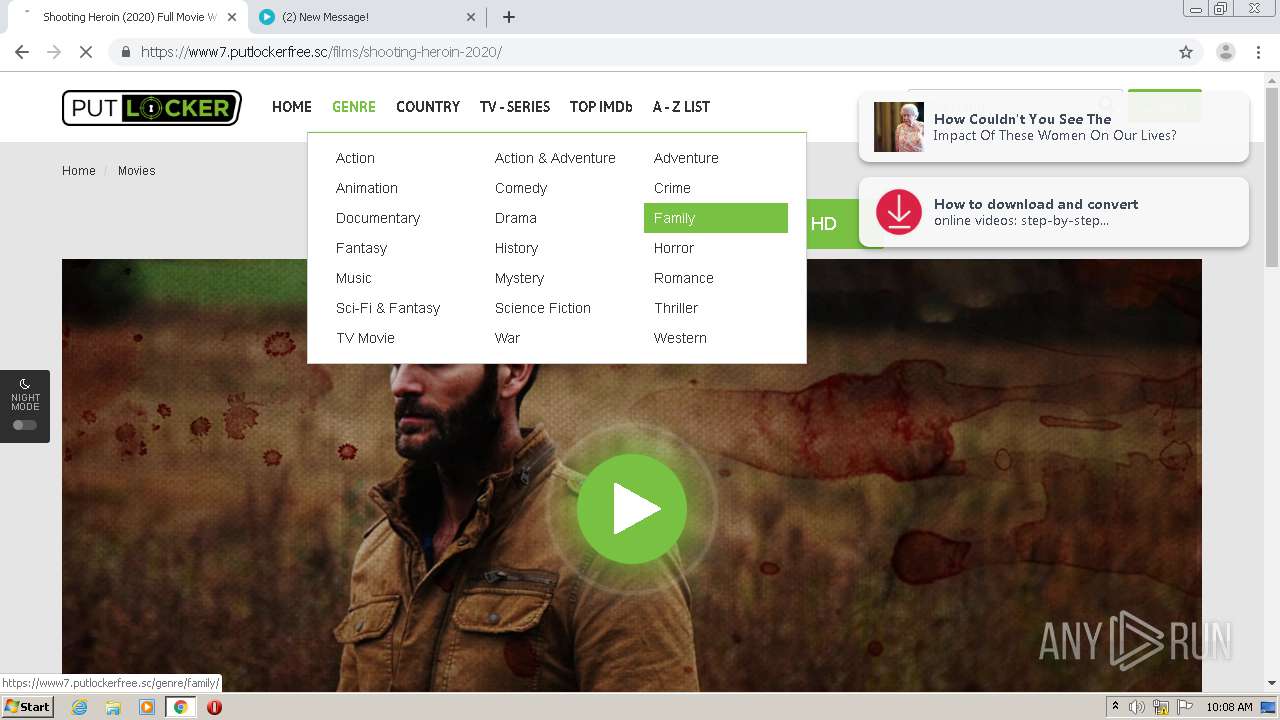Image resolution: width=1280 pixels, height=720 pixels.
Task: Open media player from taskbar
Action: [147, 707]
